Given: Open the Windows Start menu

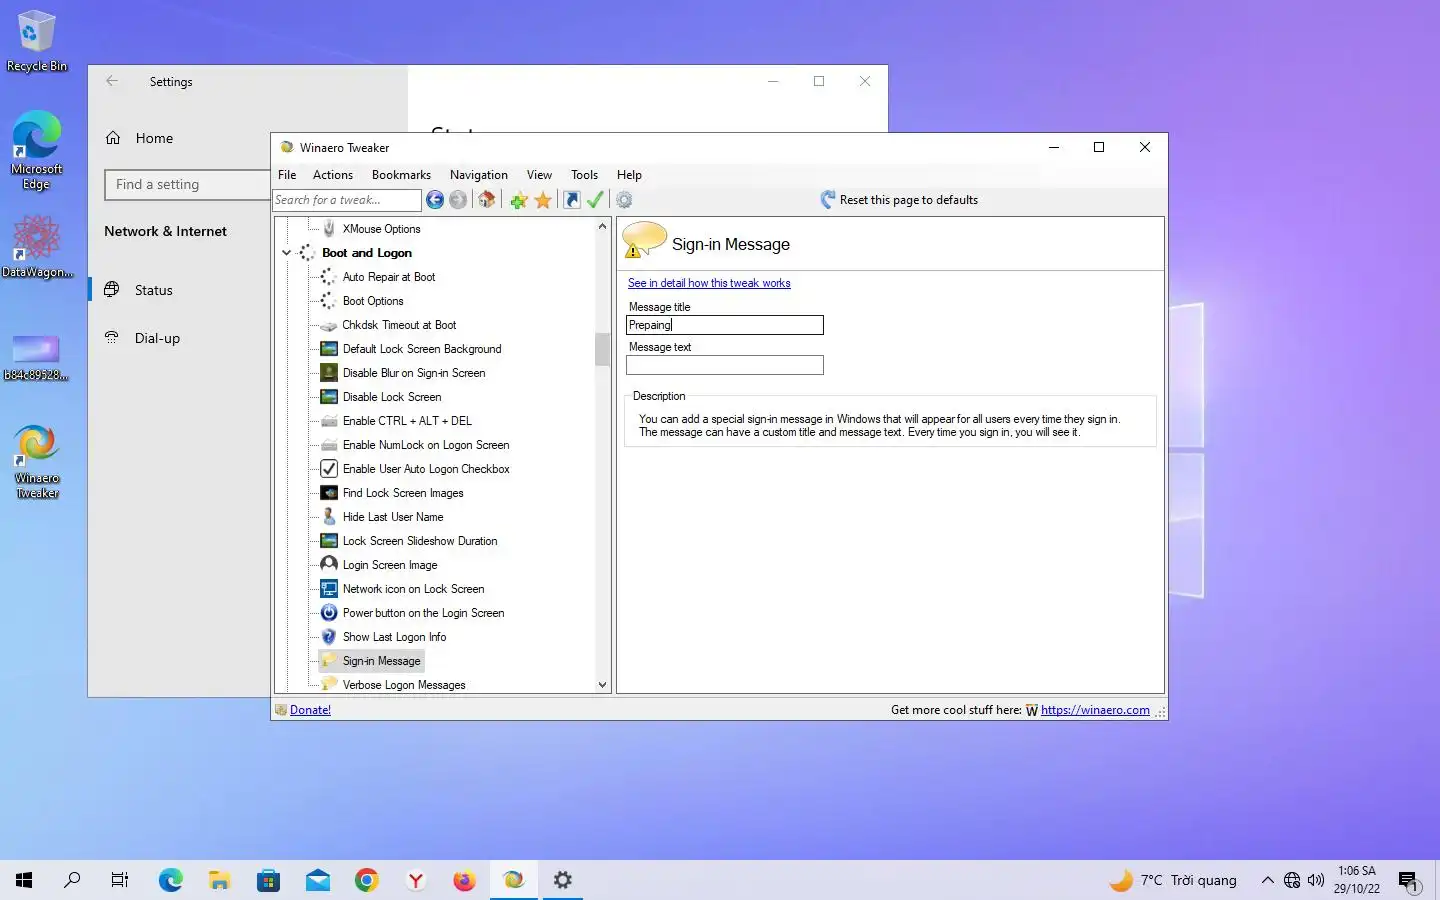Looking at the screenshot, I should tap(24, 880).
